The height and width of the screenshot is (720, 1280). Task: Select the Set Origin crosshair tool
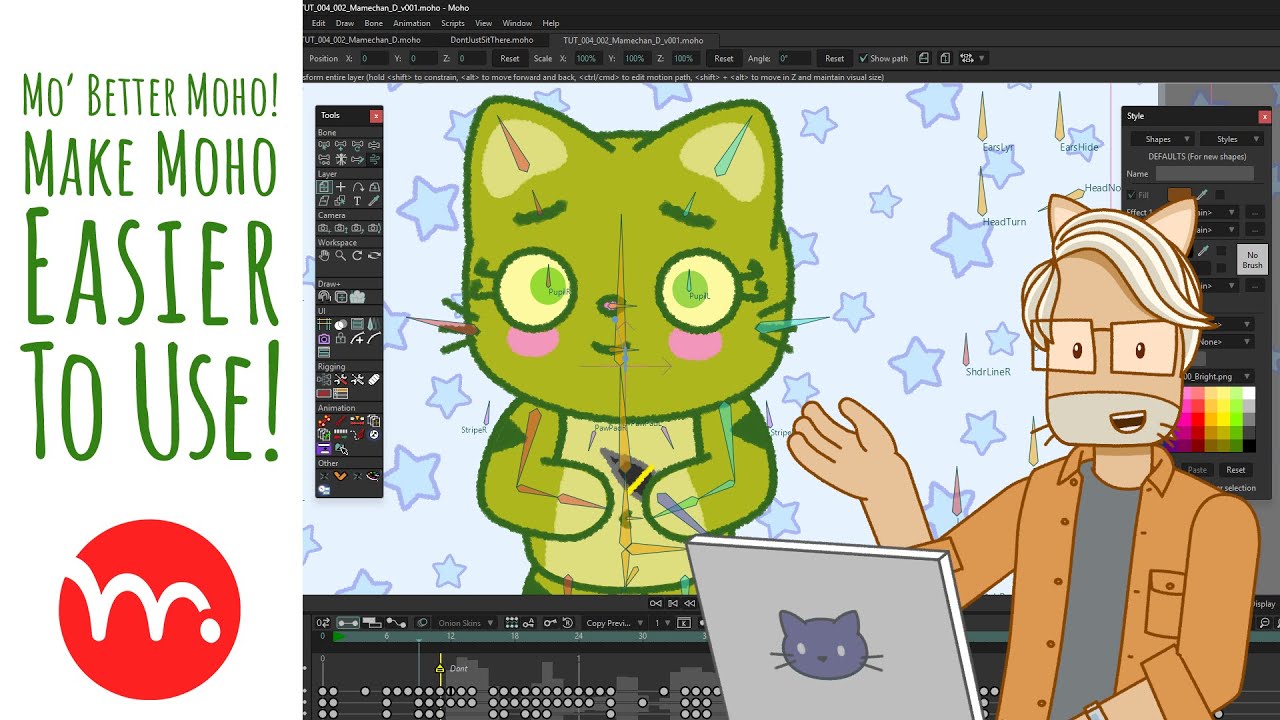click(x=341, y=187)
